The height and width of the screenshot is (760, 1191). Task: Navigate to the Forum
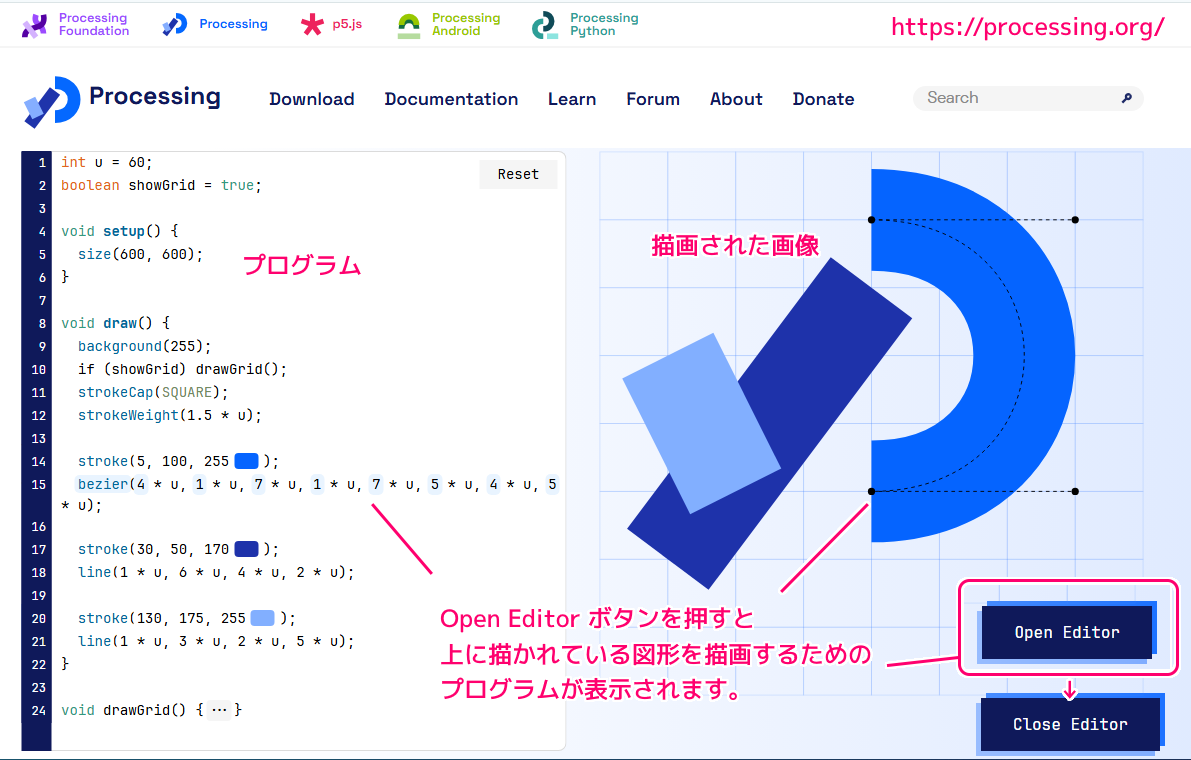click(652, 99)
